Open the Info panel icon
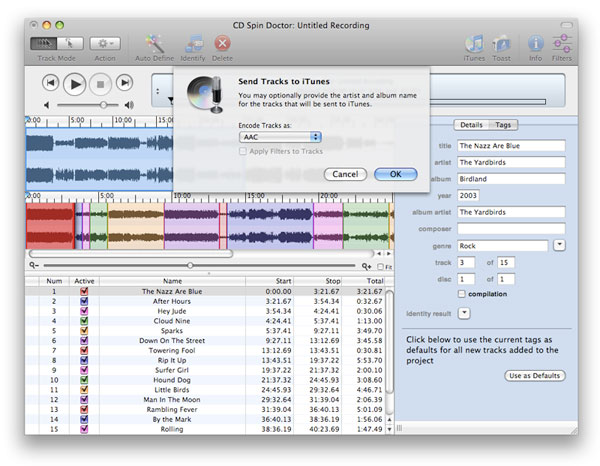This screenshot has width=600, height=466. (x=536, y=43)
